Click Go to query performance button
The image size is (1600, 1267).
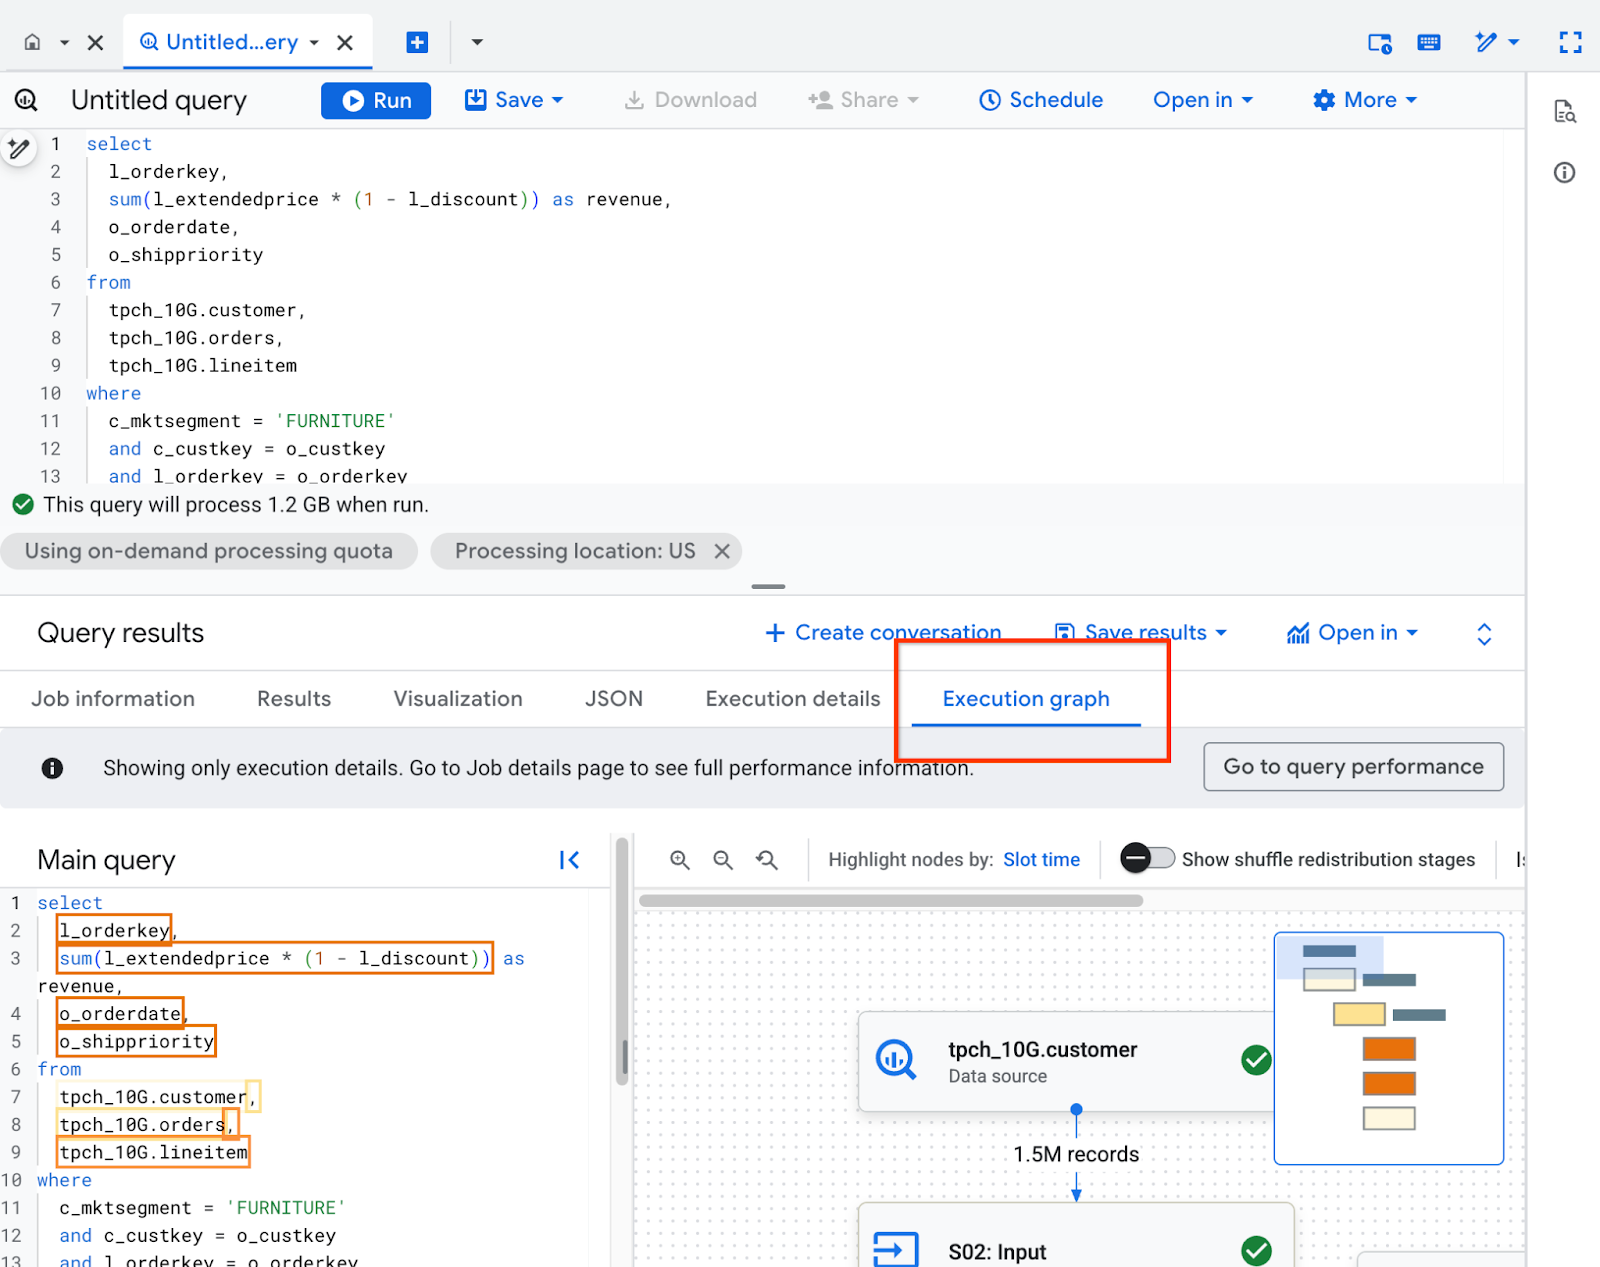(x=1353, y=767)
